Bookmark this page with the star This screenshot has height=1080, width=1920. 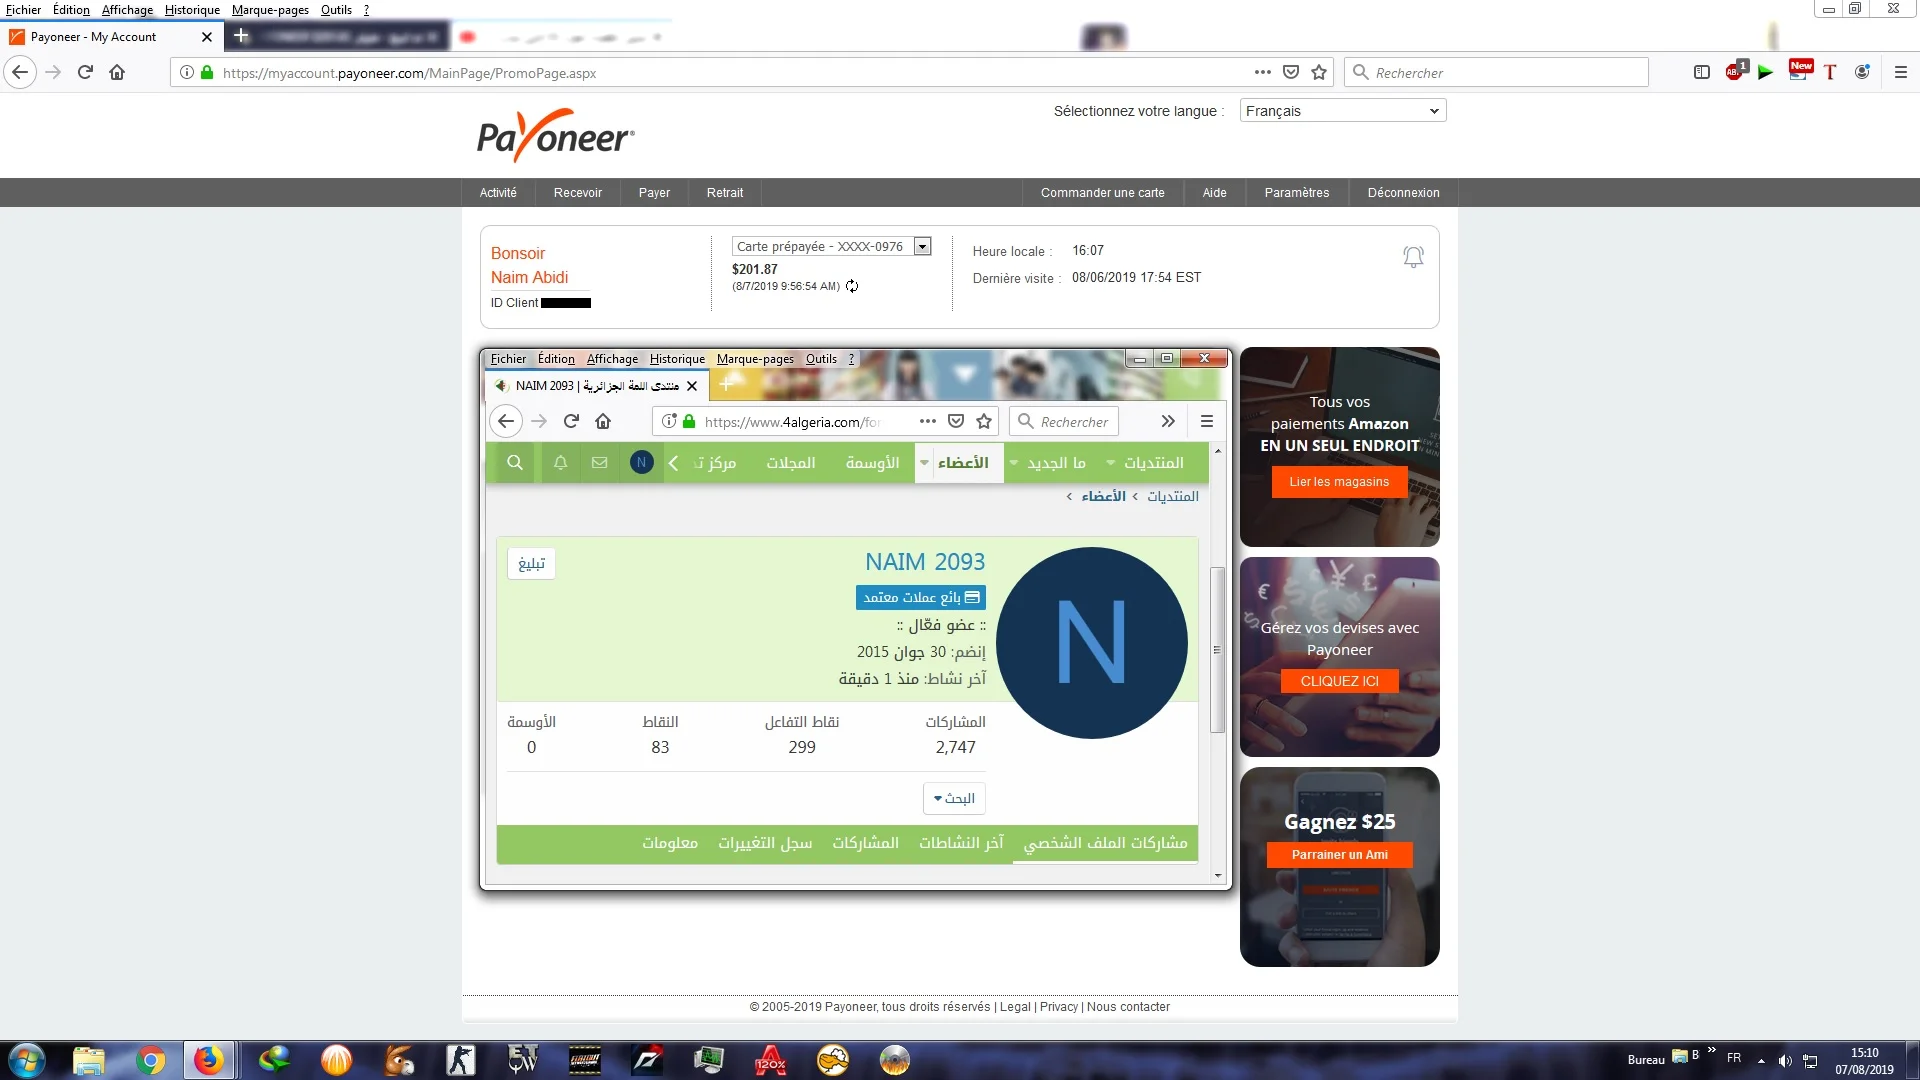click(x=1319, y=72)
